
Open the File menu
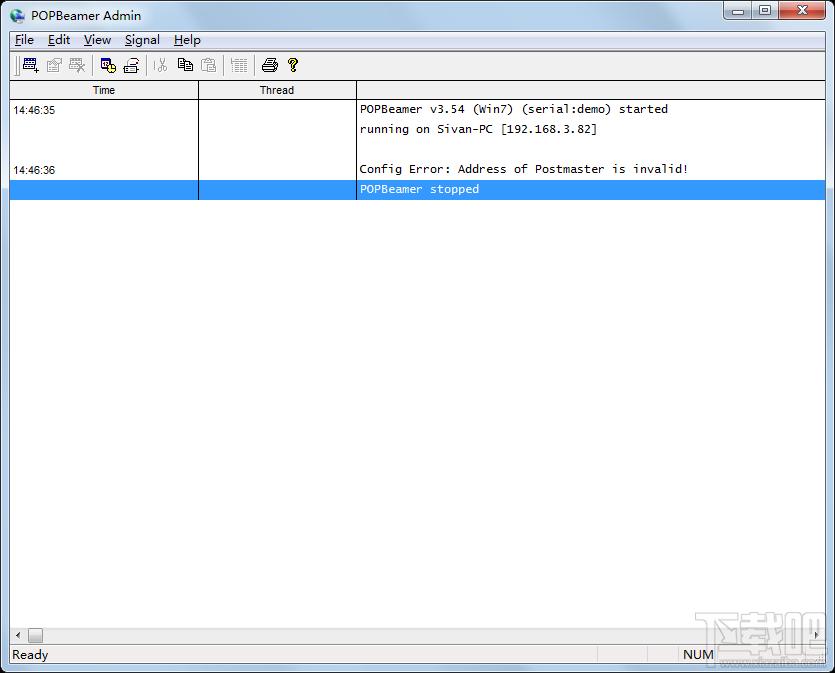(24, 40)
